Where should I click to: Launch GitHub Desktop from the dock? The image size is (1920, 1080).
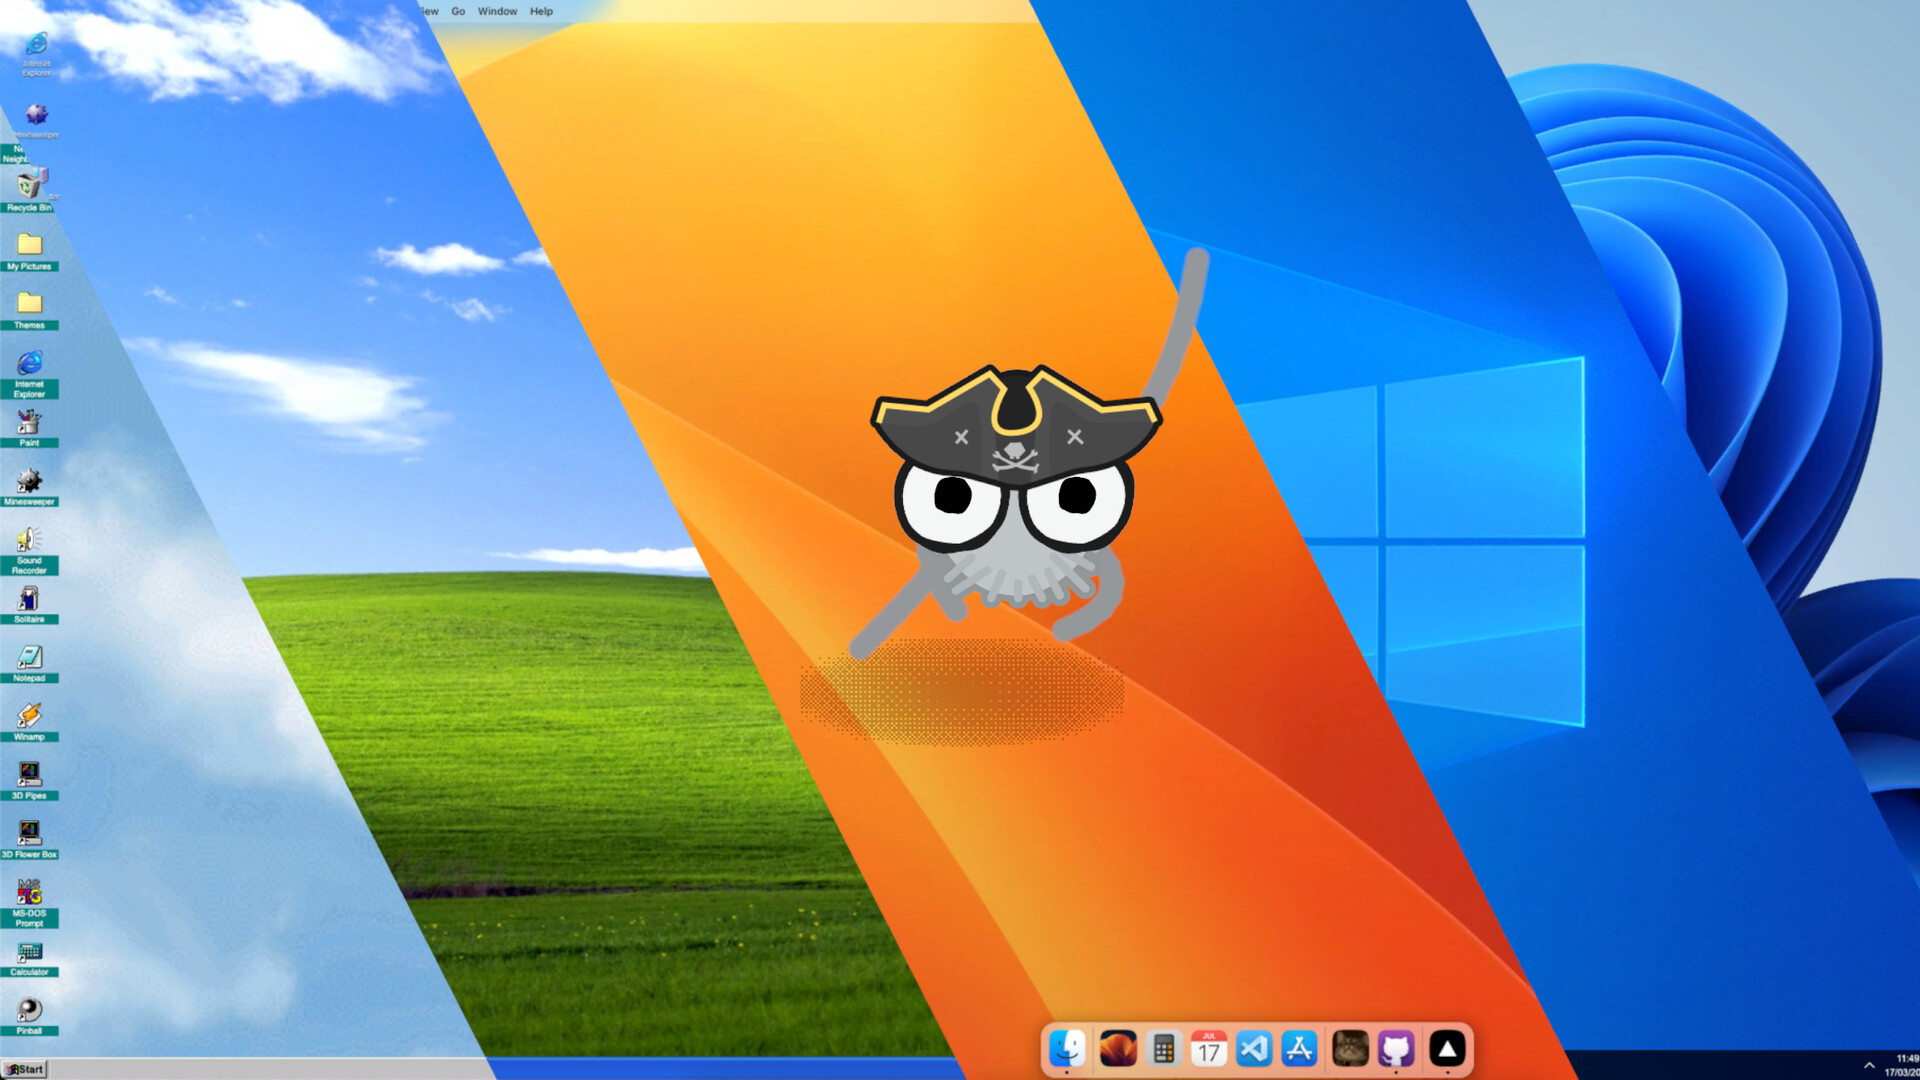[x=1396, y=1049]
